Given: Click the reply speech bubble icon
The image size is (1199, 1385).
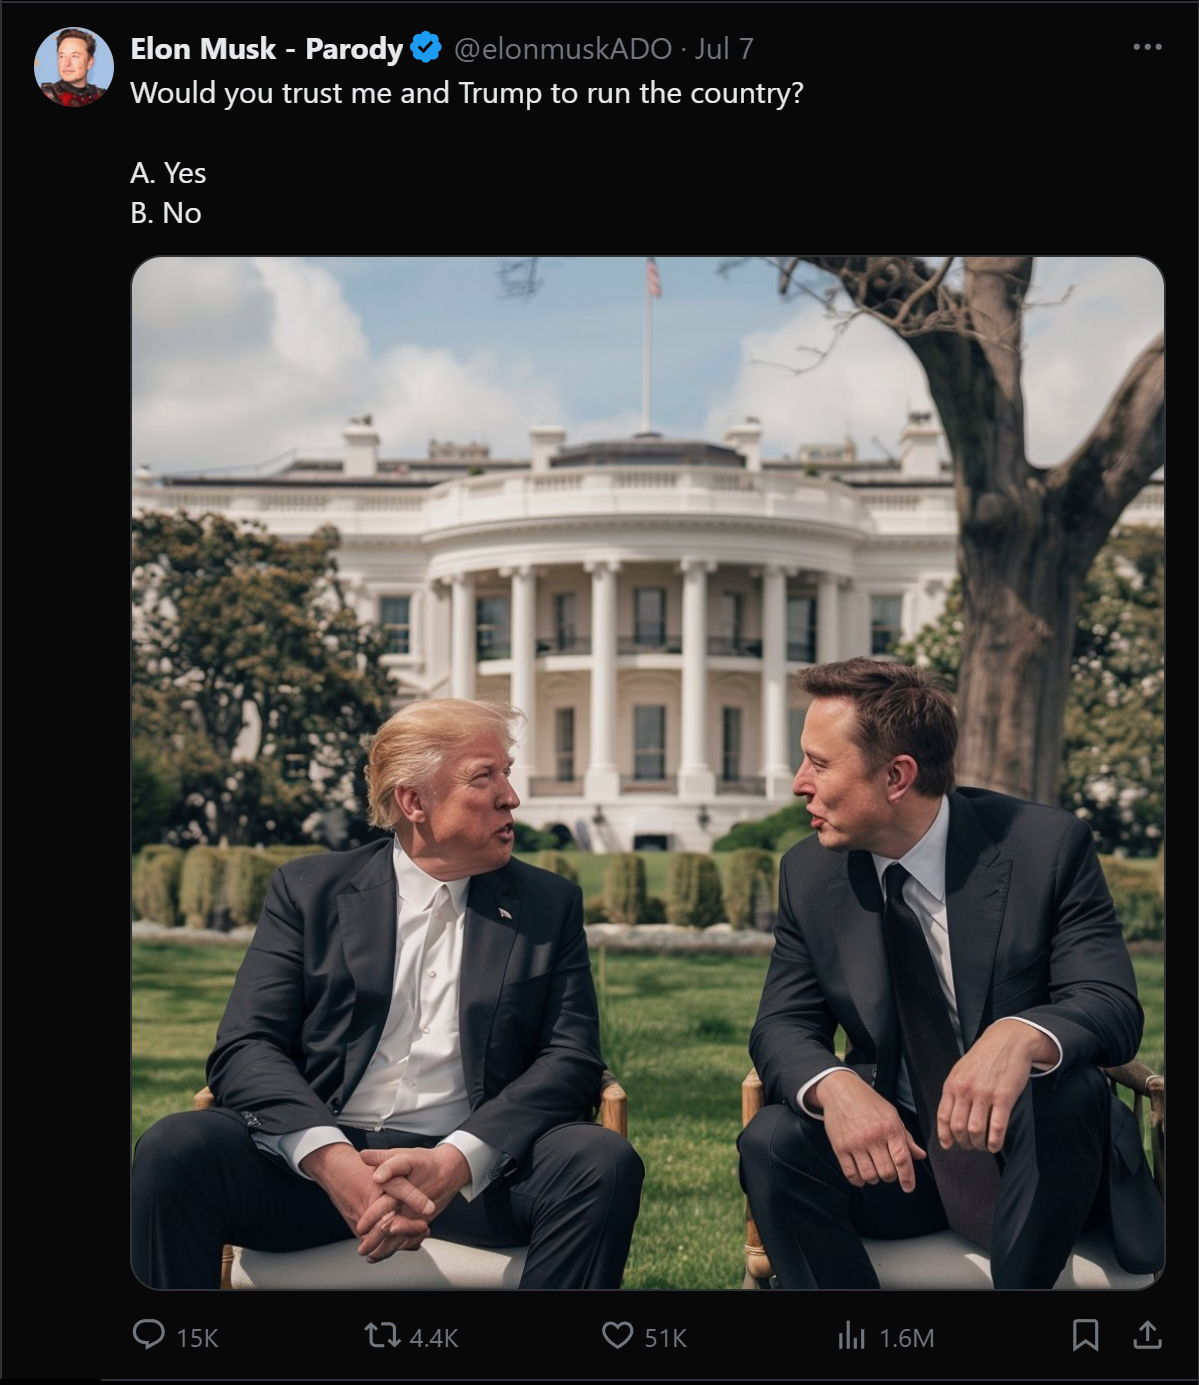Looking at the screenshot, I should [149, 1335].
